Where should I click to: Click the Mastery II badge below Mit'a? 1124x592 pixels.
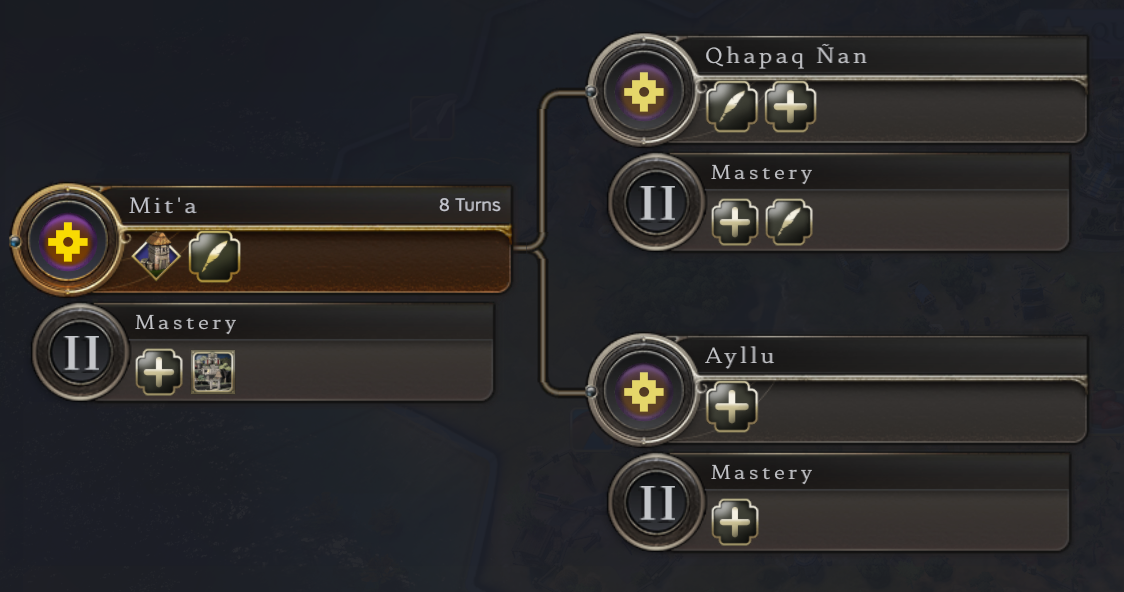pyautogui.click(x=81, y=353)
